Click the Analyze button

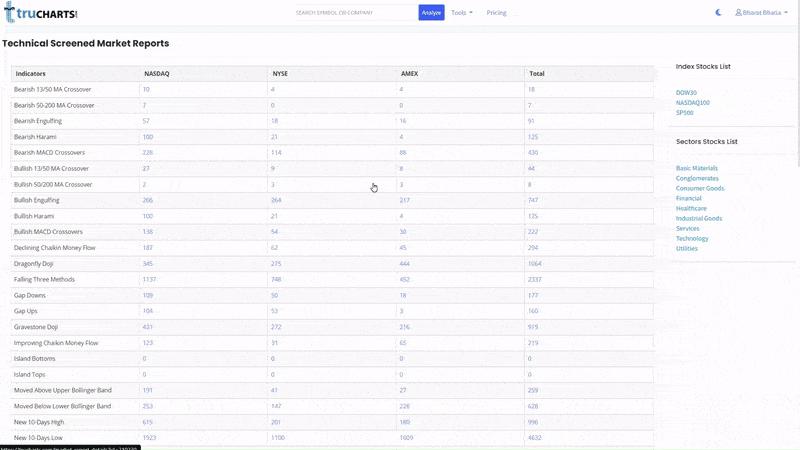coord(431,13)
